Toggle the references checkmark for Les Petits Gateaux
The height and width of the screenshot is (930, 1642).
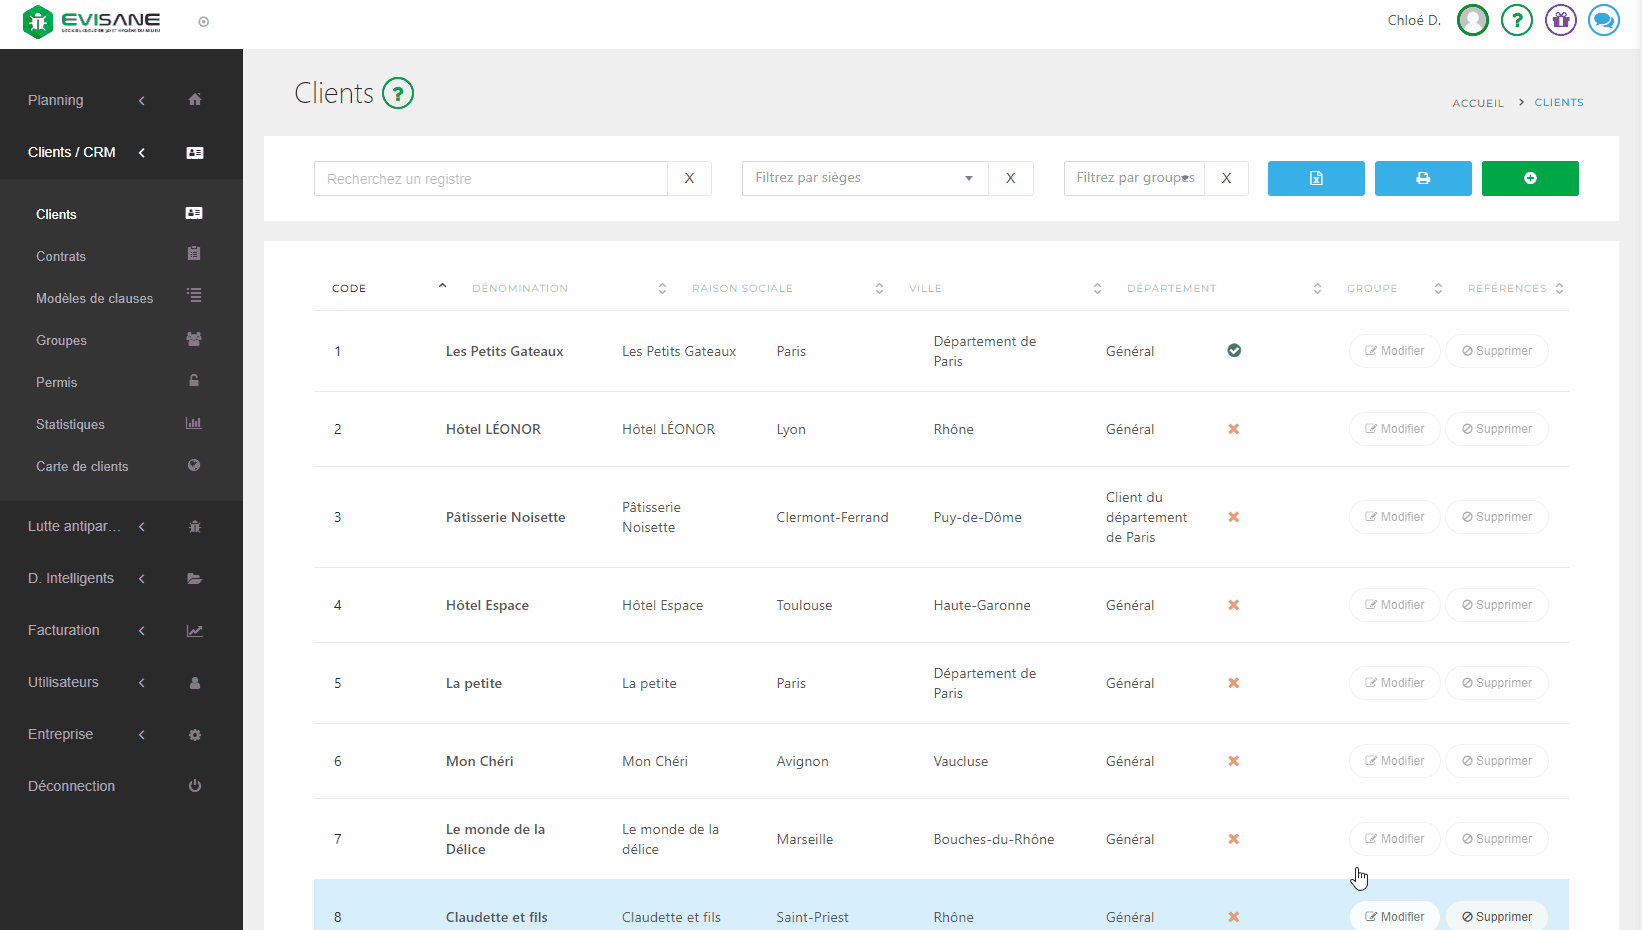tap(1234, 351)
